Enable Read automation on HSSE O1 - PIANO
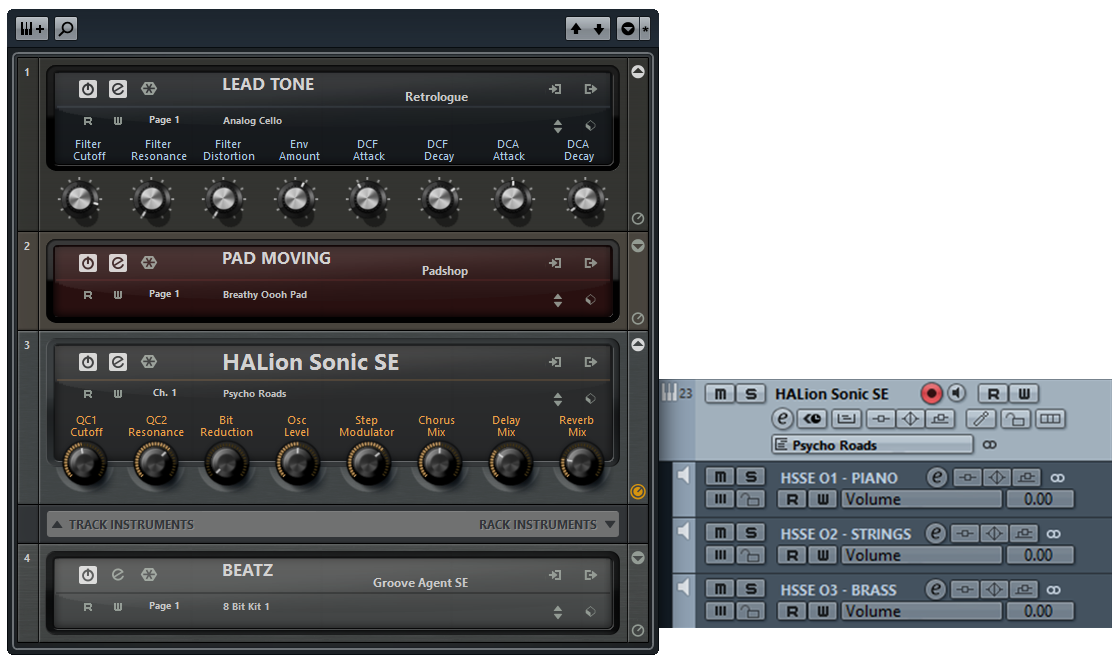 click(x=792, y=499)
